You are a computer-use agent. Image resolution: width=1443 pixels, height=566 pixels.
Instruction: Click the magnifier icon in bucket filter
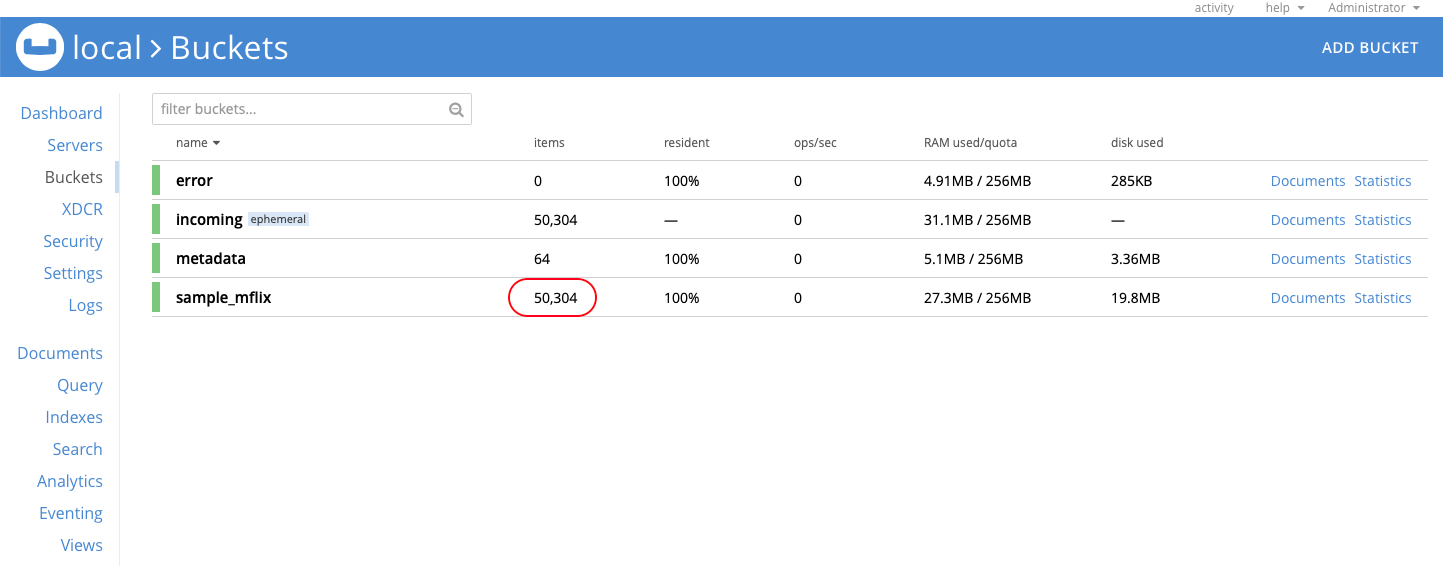coord(456,110)
